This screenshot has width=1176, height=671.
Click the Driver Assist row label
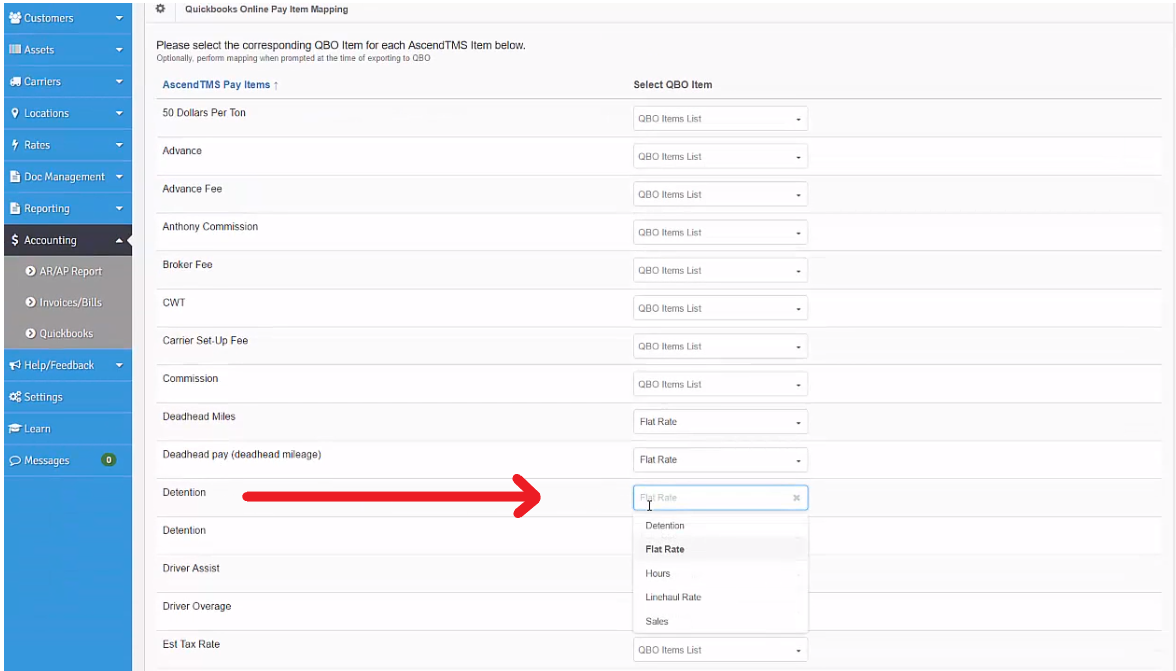coord(191,568)
